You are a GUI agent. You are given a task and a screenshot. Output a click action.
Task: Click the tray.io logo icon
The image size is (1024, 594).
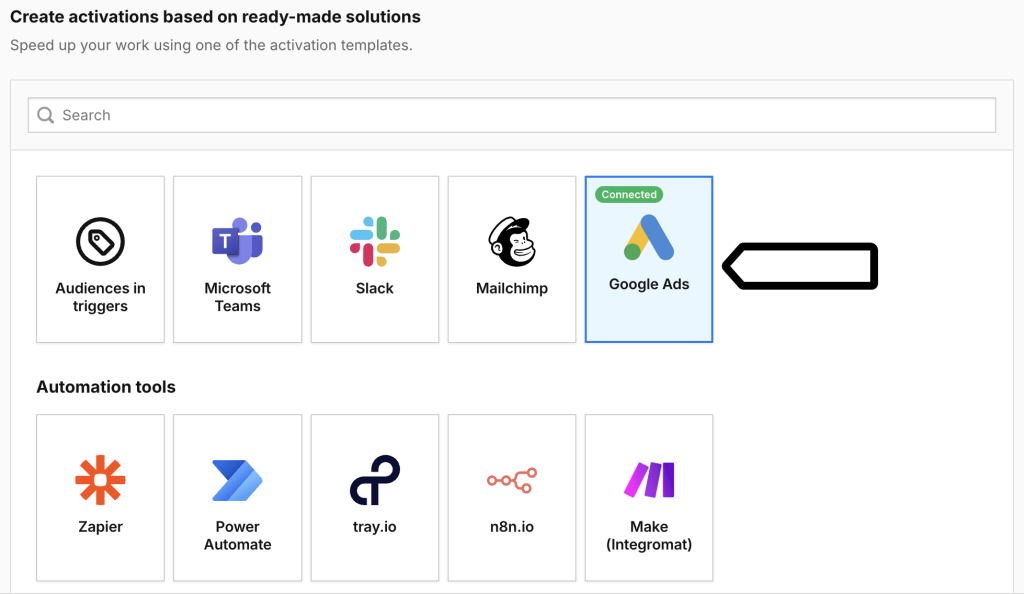point(375,480)
